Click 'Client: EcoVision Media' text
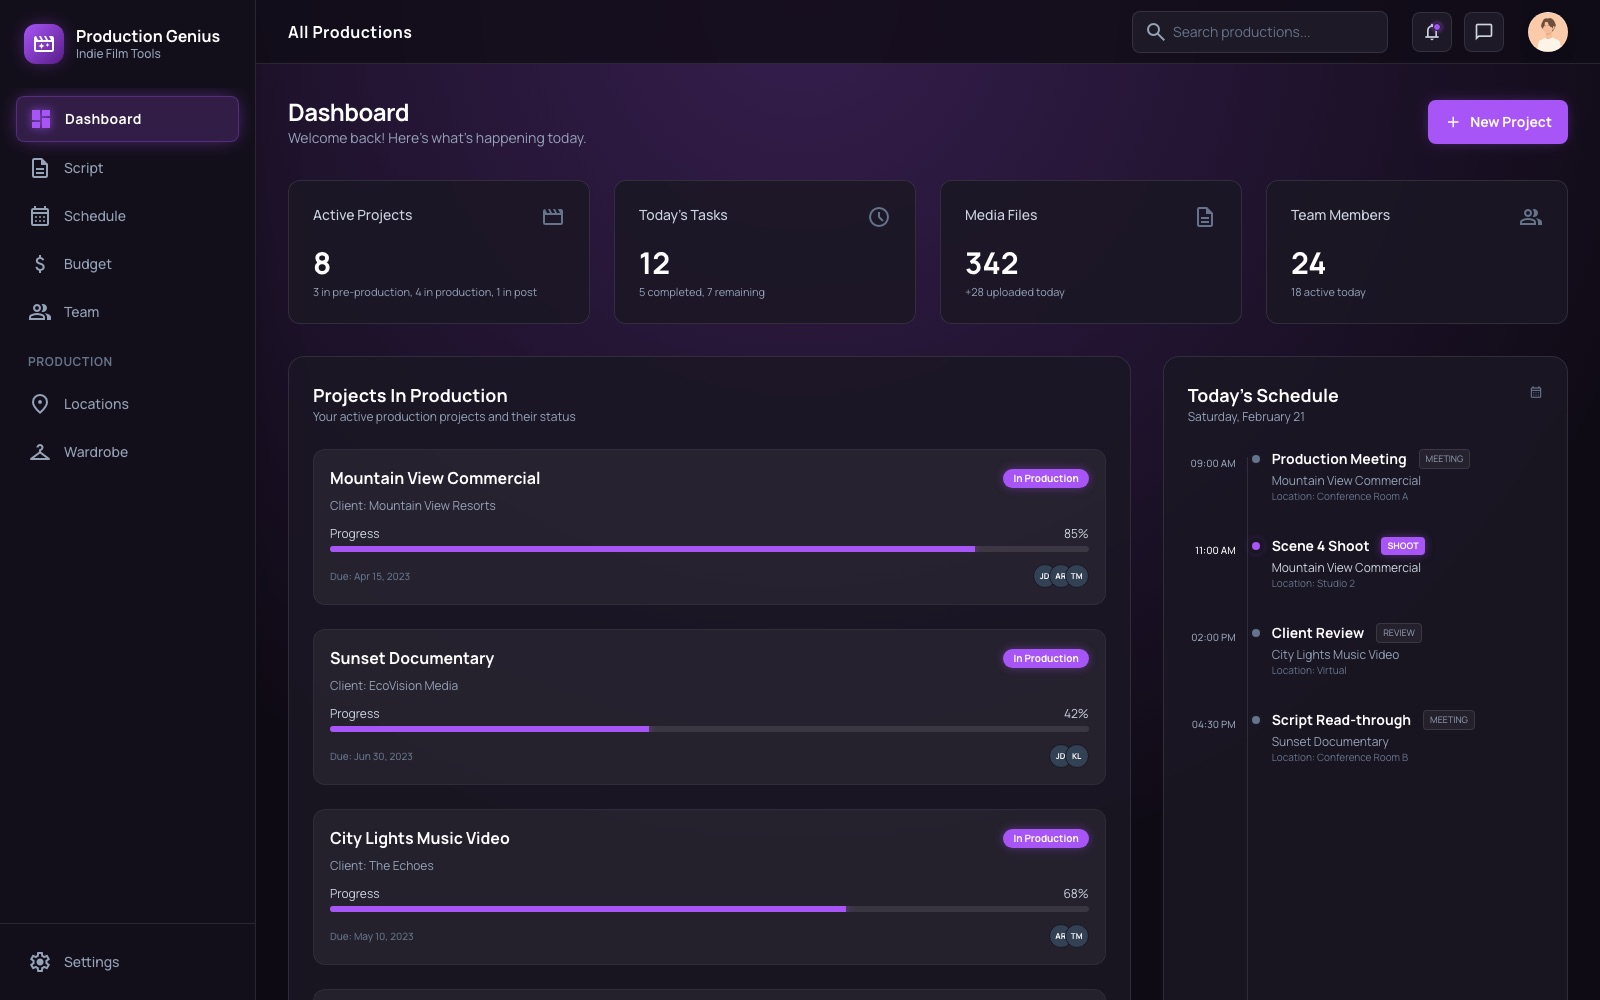The width and height of the screenshot is (1600, 1000). pos(394,686)
